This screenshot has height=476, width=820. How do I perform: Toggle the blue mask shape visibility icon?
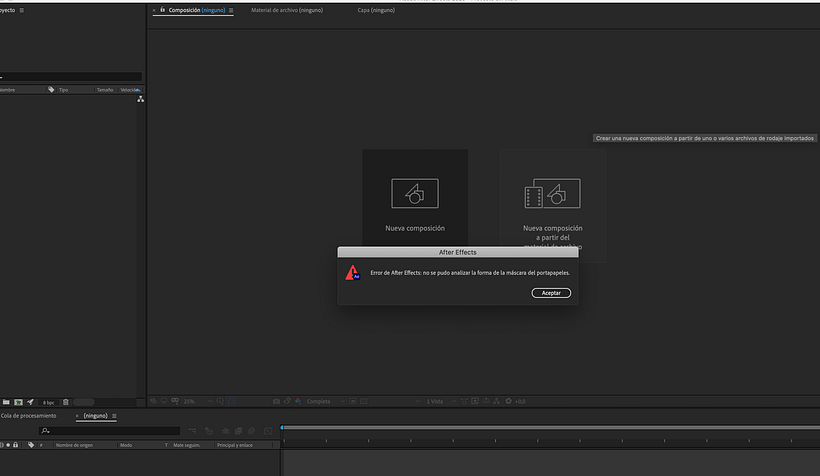[231, 401]
